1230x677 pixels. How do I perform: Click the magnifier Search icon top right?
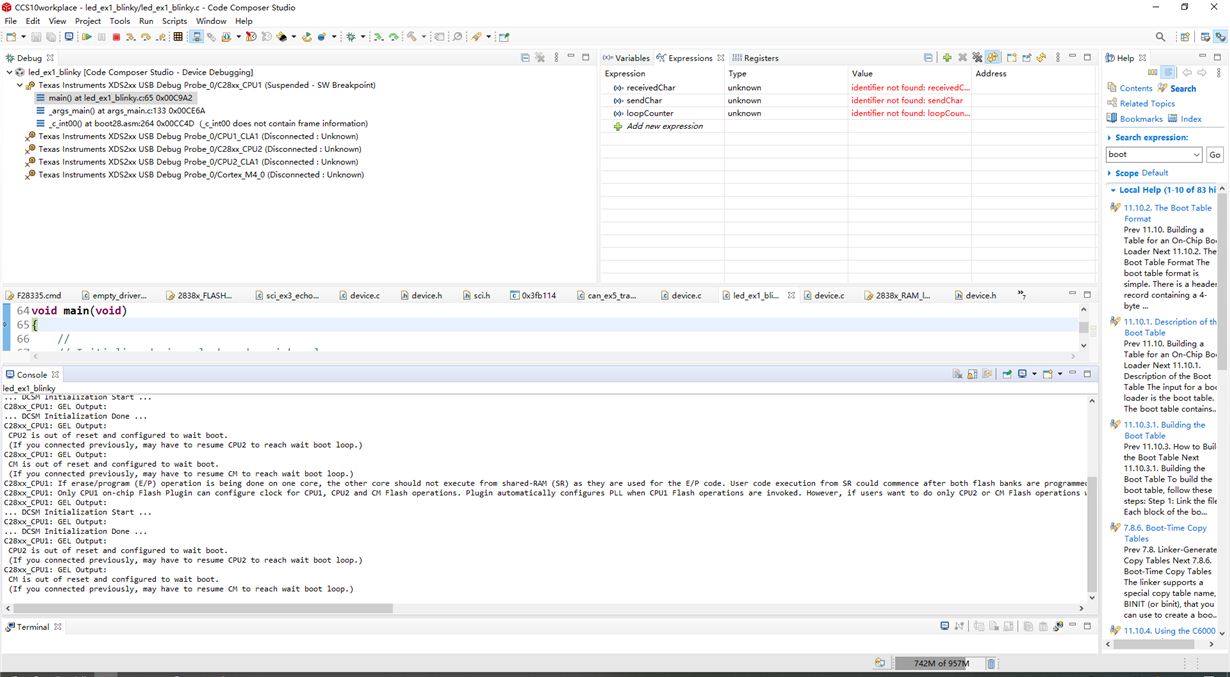point(1160,37)
